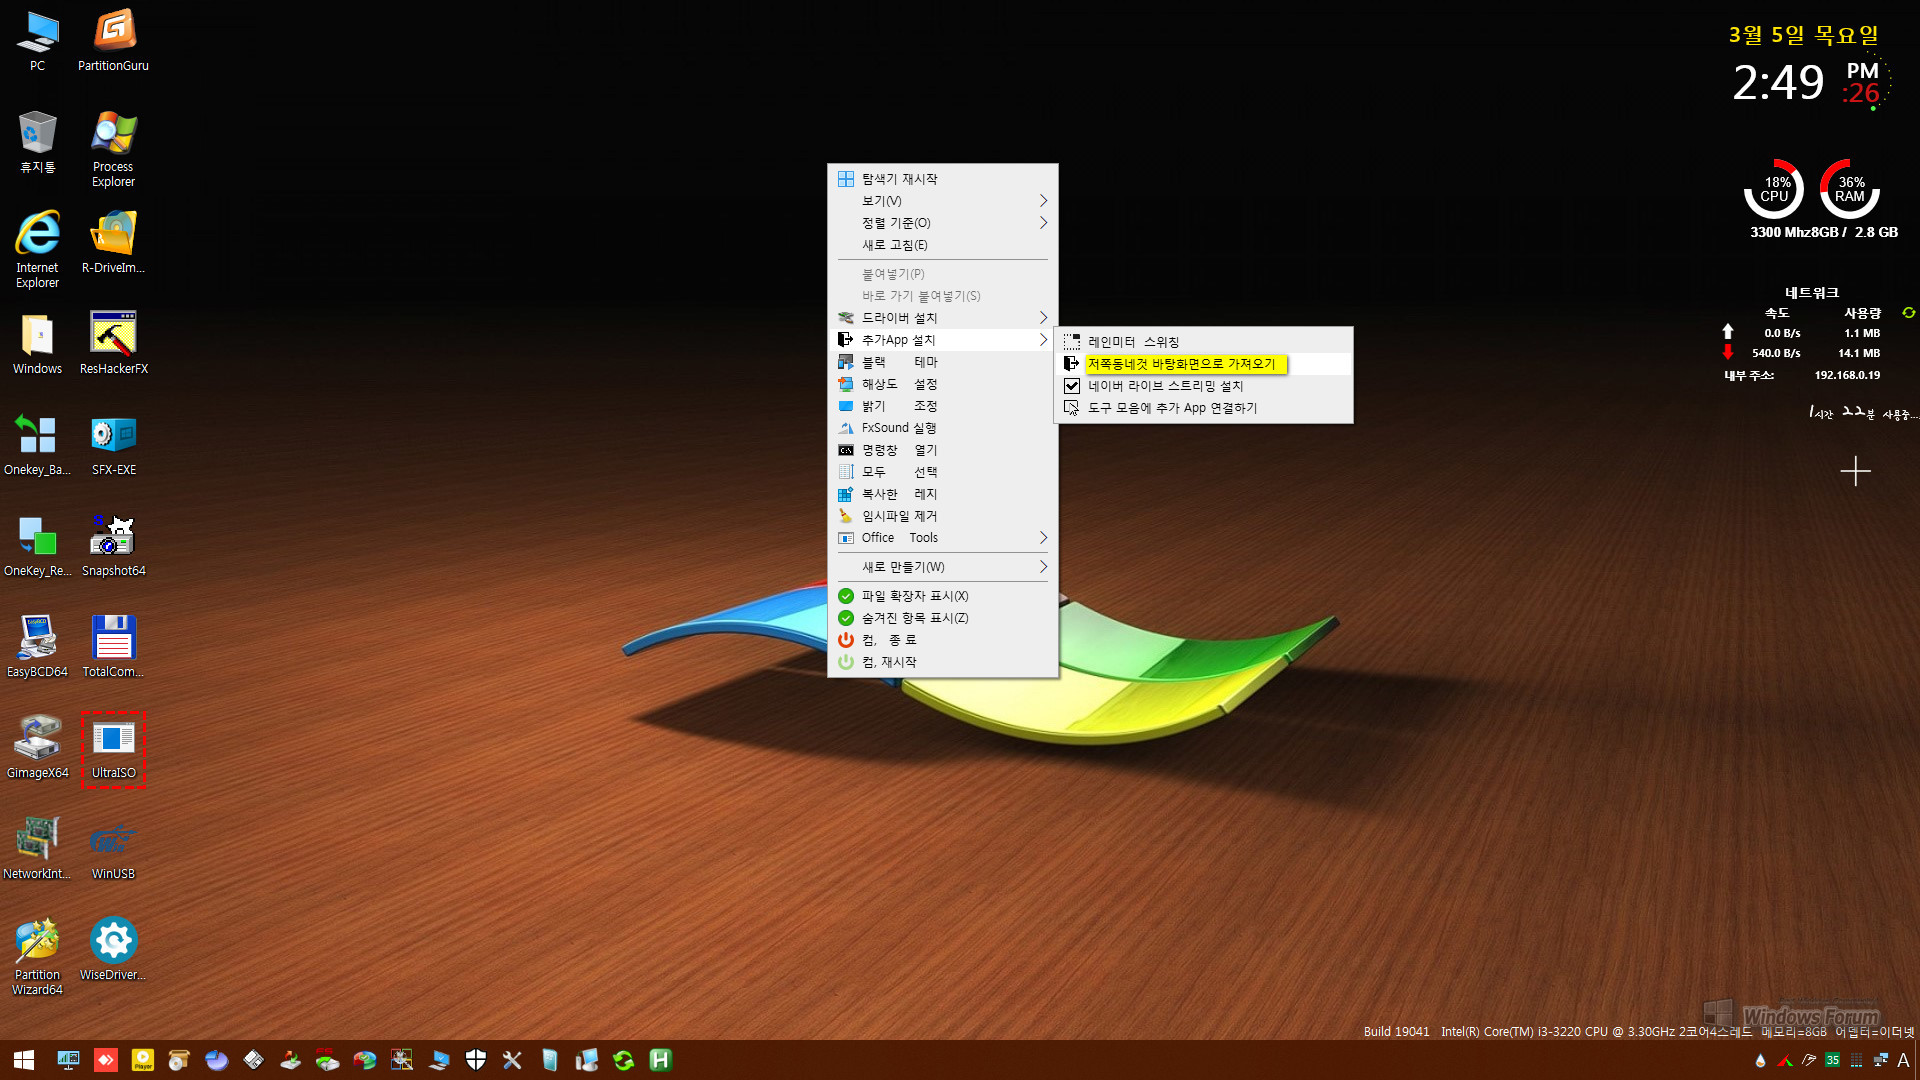Choose 컴, 종료 shutdown entry
The image size is (1920, 1080).
point(943,640)
